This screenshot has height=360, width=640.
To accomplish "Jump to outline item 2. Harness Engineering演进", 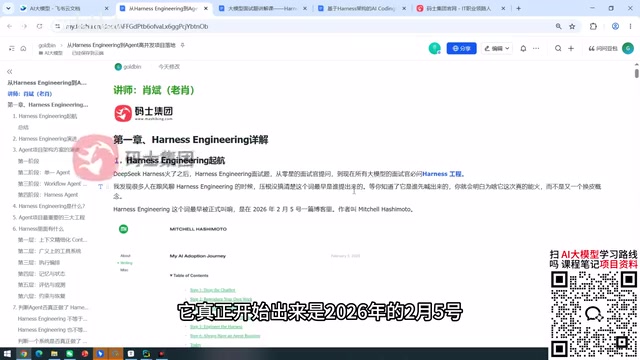I will click(45, 139).
